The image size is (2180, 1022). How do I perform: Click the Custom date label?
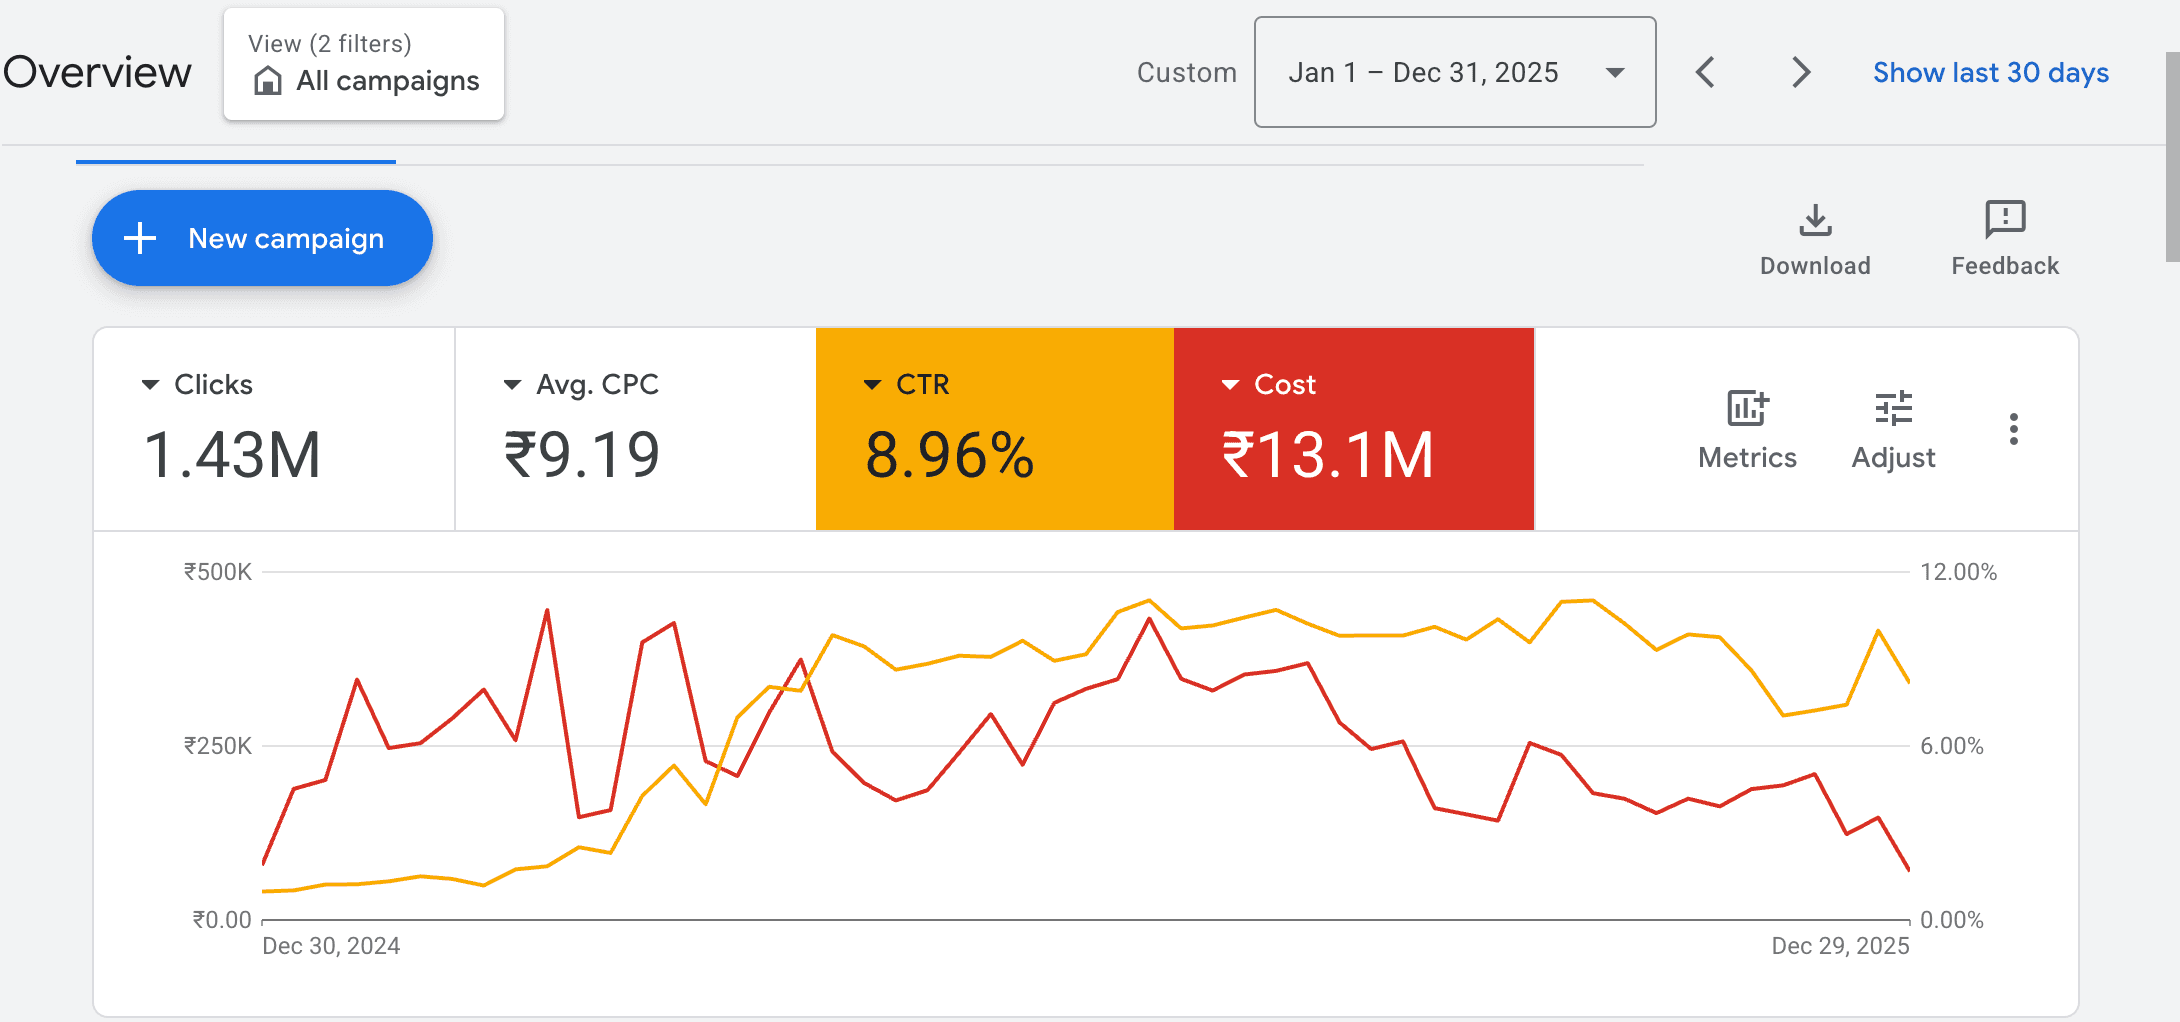1186,72
